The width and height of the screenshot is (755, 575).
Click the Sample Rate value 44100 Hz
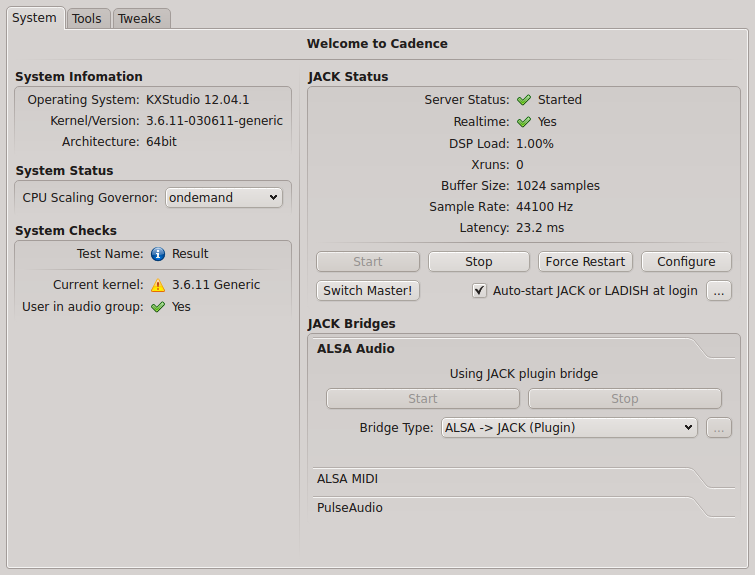[x=545, y=207]
